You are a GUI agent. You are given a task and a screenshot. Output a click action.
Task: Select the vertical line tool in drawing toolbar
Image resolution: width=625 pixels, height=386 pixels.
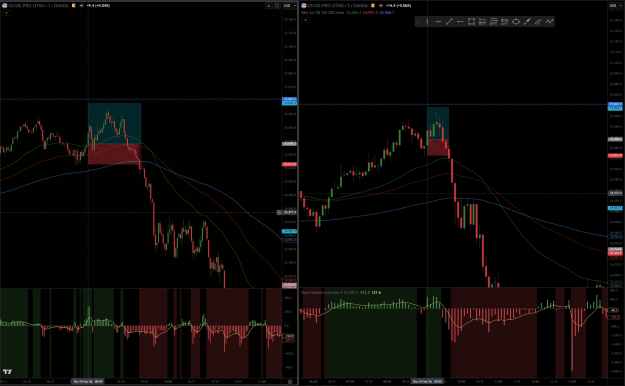pos(427,22)
